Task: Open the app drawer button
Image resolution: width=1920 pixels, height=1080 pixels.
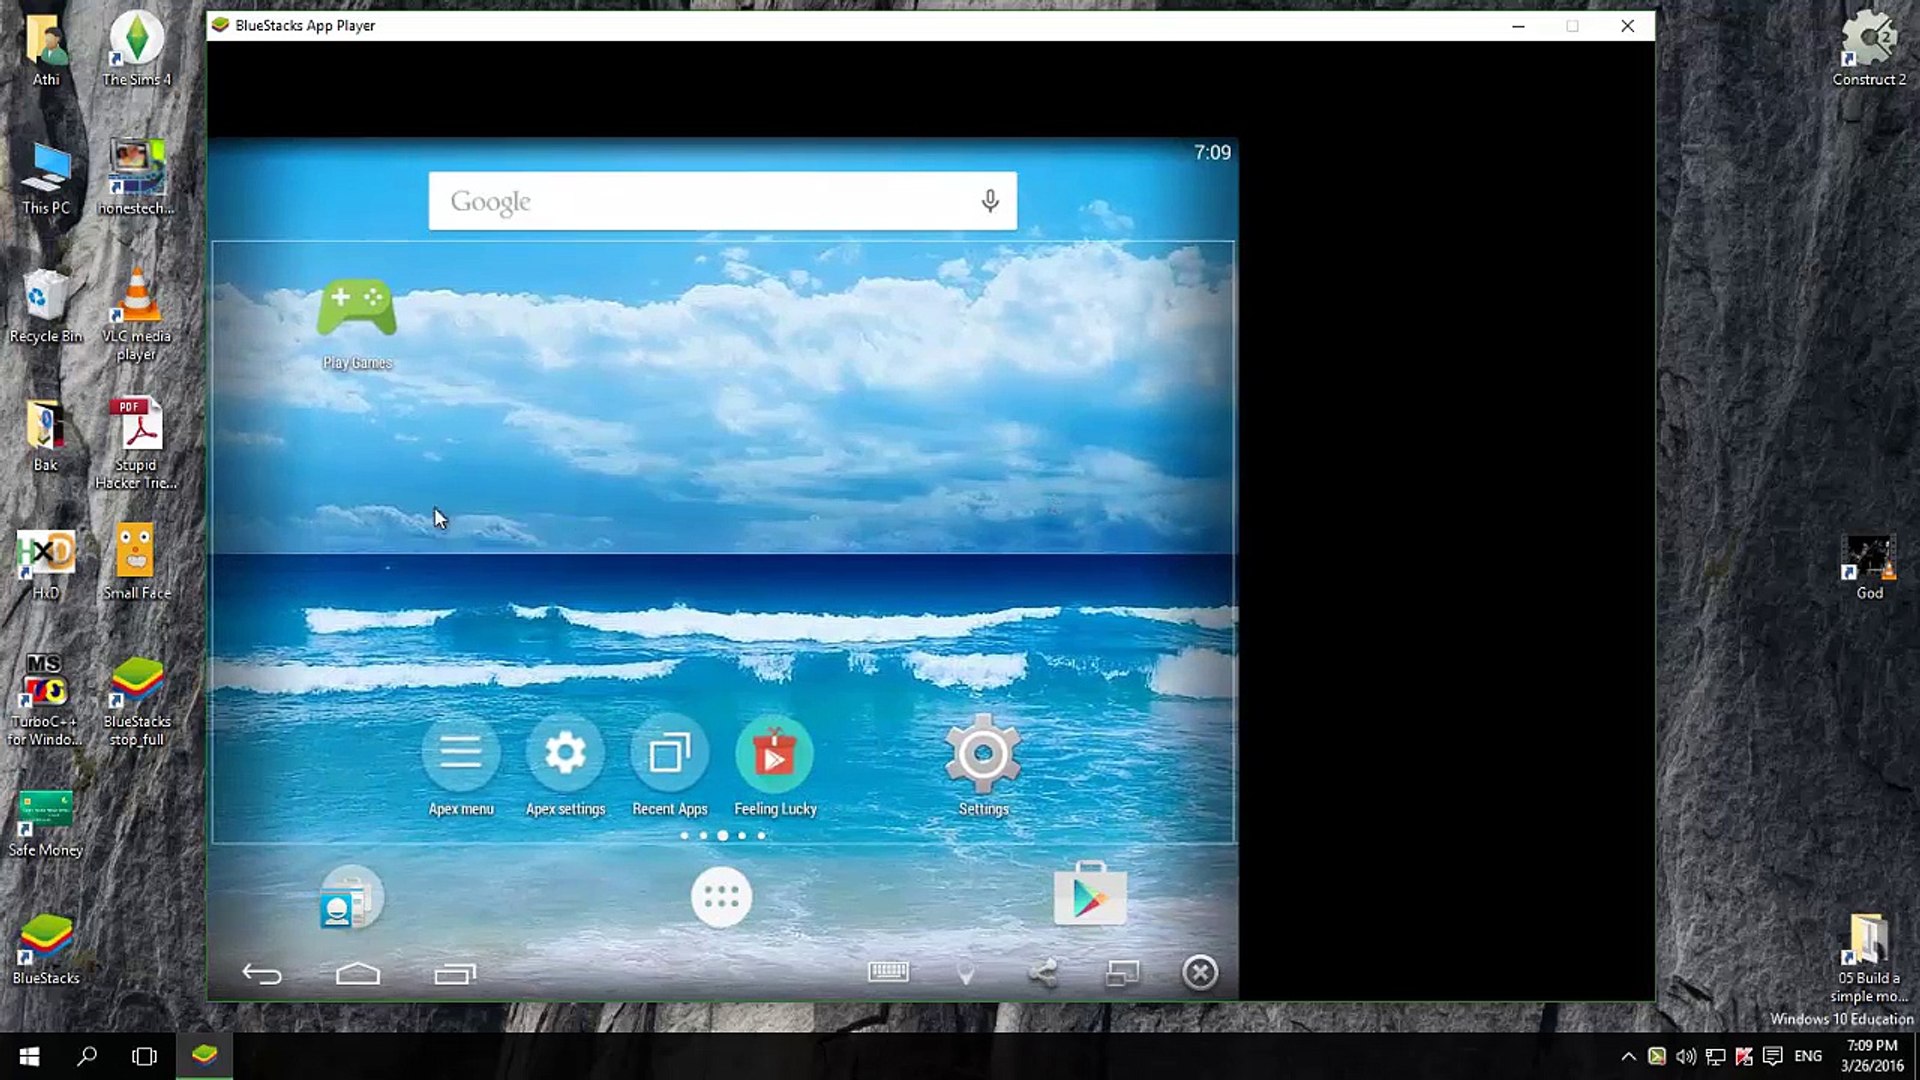Action: pyautogui.click(x=721, y=897)
